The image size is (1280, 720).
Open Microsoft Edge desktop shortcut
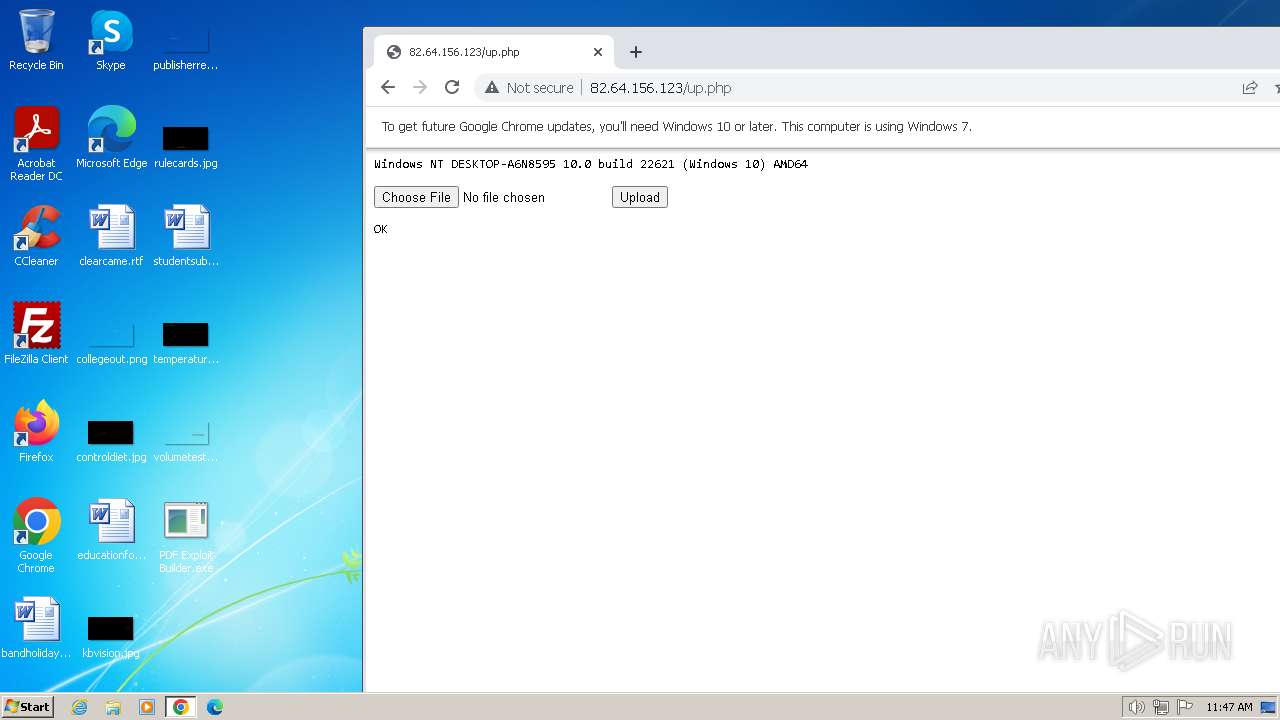(111, 138)
